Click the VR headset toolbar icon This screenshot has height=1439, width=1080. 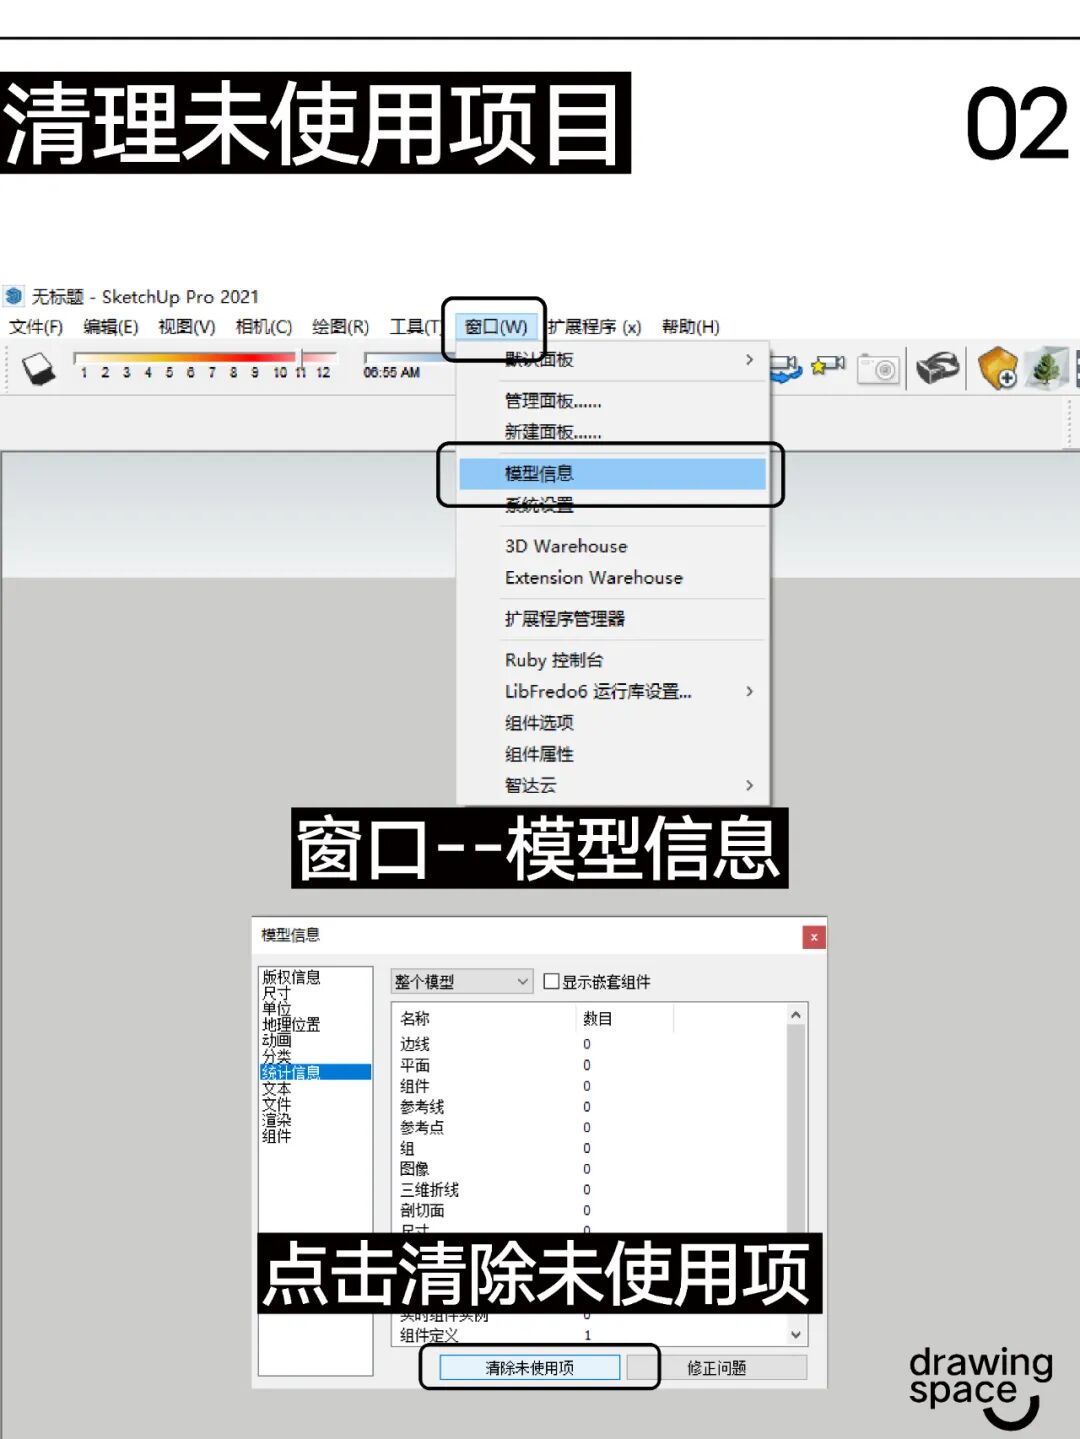pyautogui.click(x=938, y=368)
